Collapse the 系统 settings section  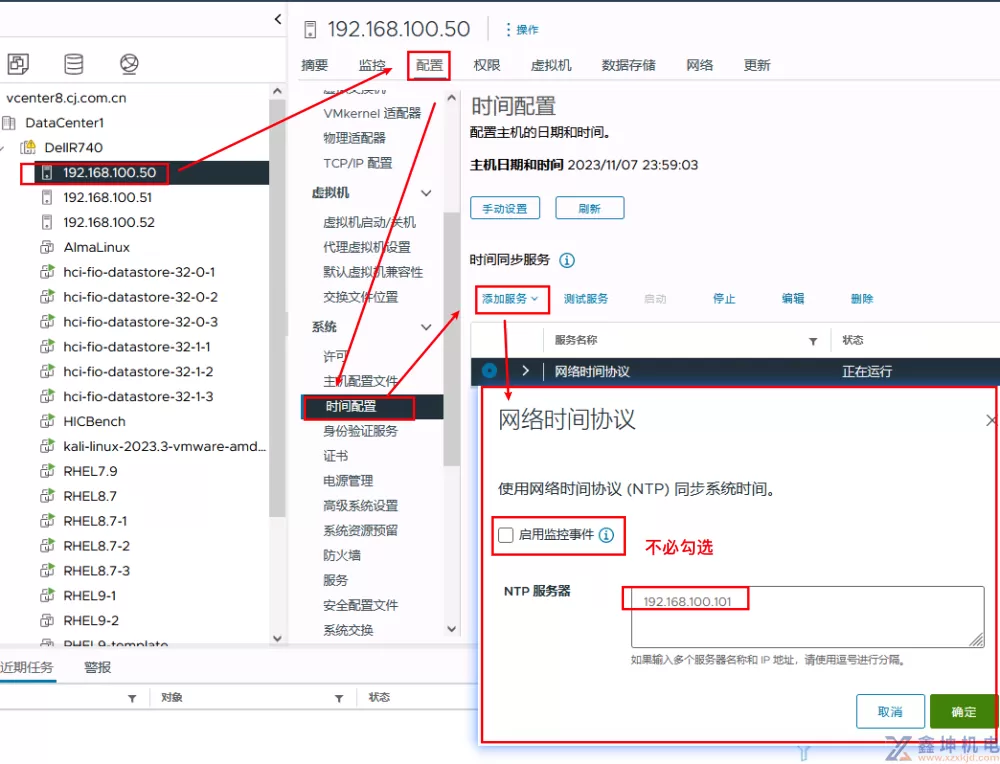[x=426, y=327]
